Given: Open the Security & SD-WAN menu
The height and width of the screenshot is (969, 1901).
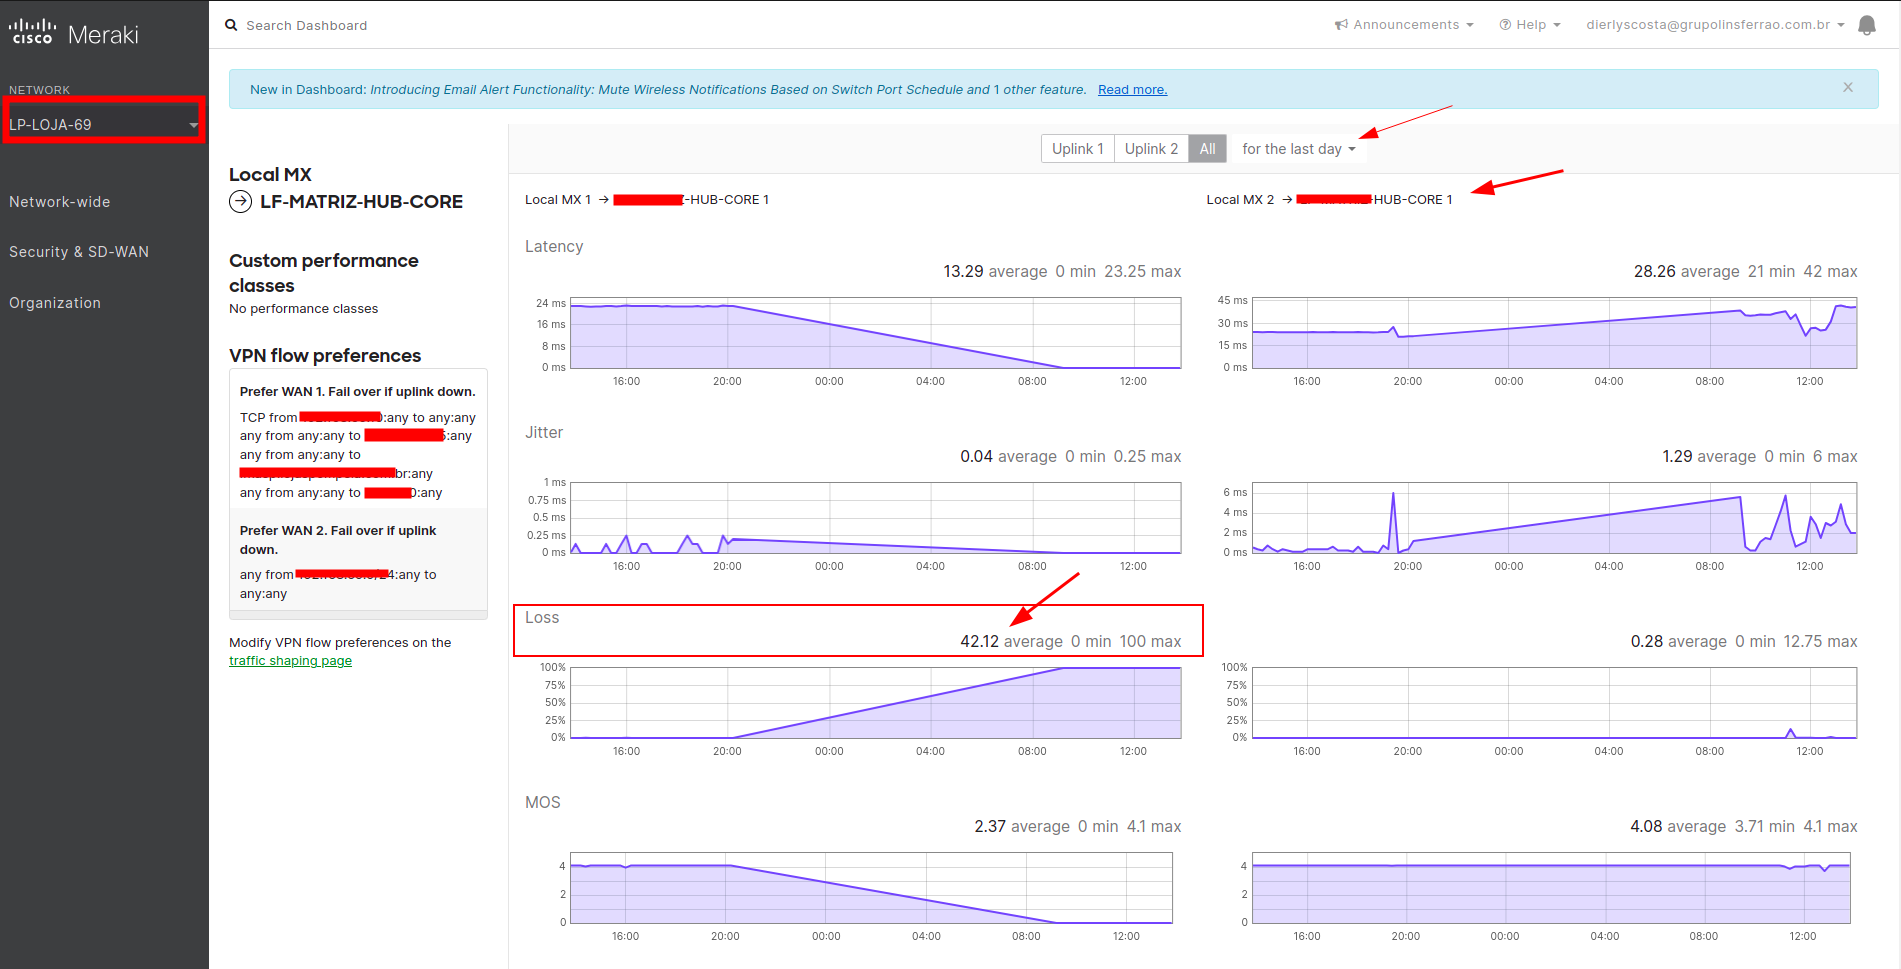Looking at the screenshot, I should pos(79,252).
